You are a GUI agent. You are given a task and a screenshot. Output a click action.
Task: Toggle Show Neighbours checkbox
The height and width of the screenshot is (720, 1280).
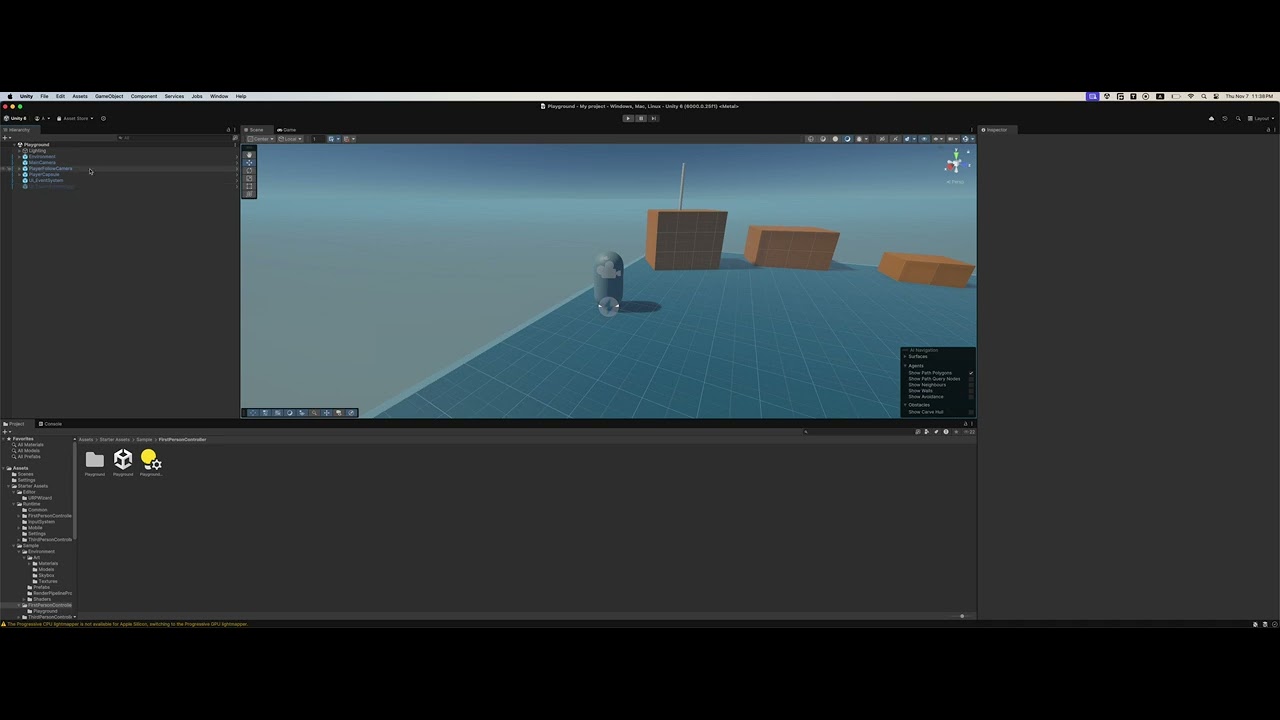(971, 385)
